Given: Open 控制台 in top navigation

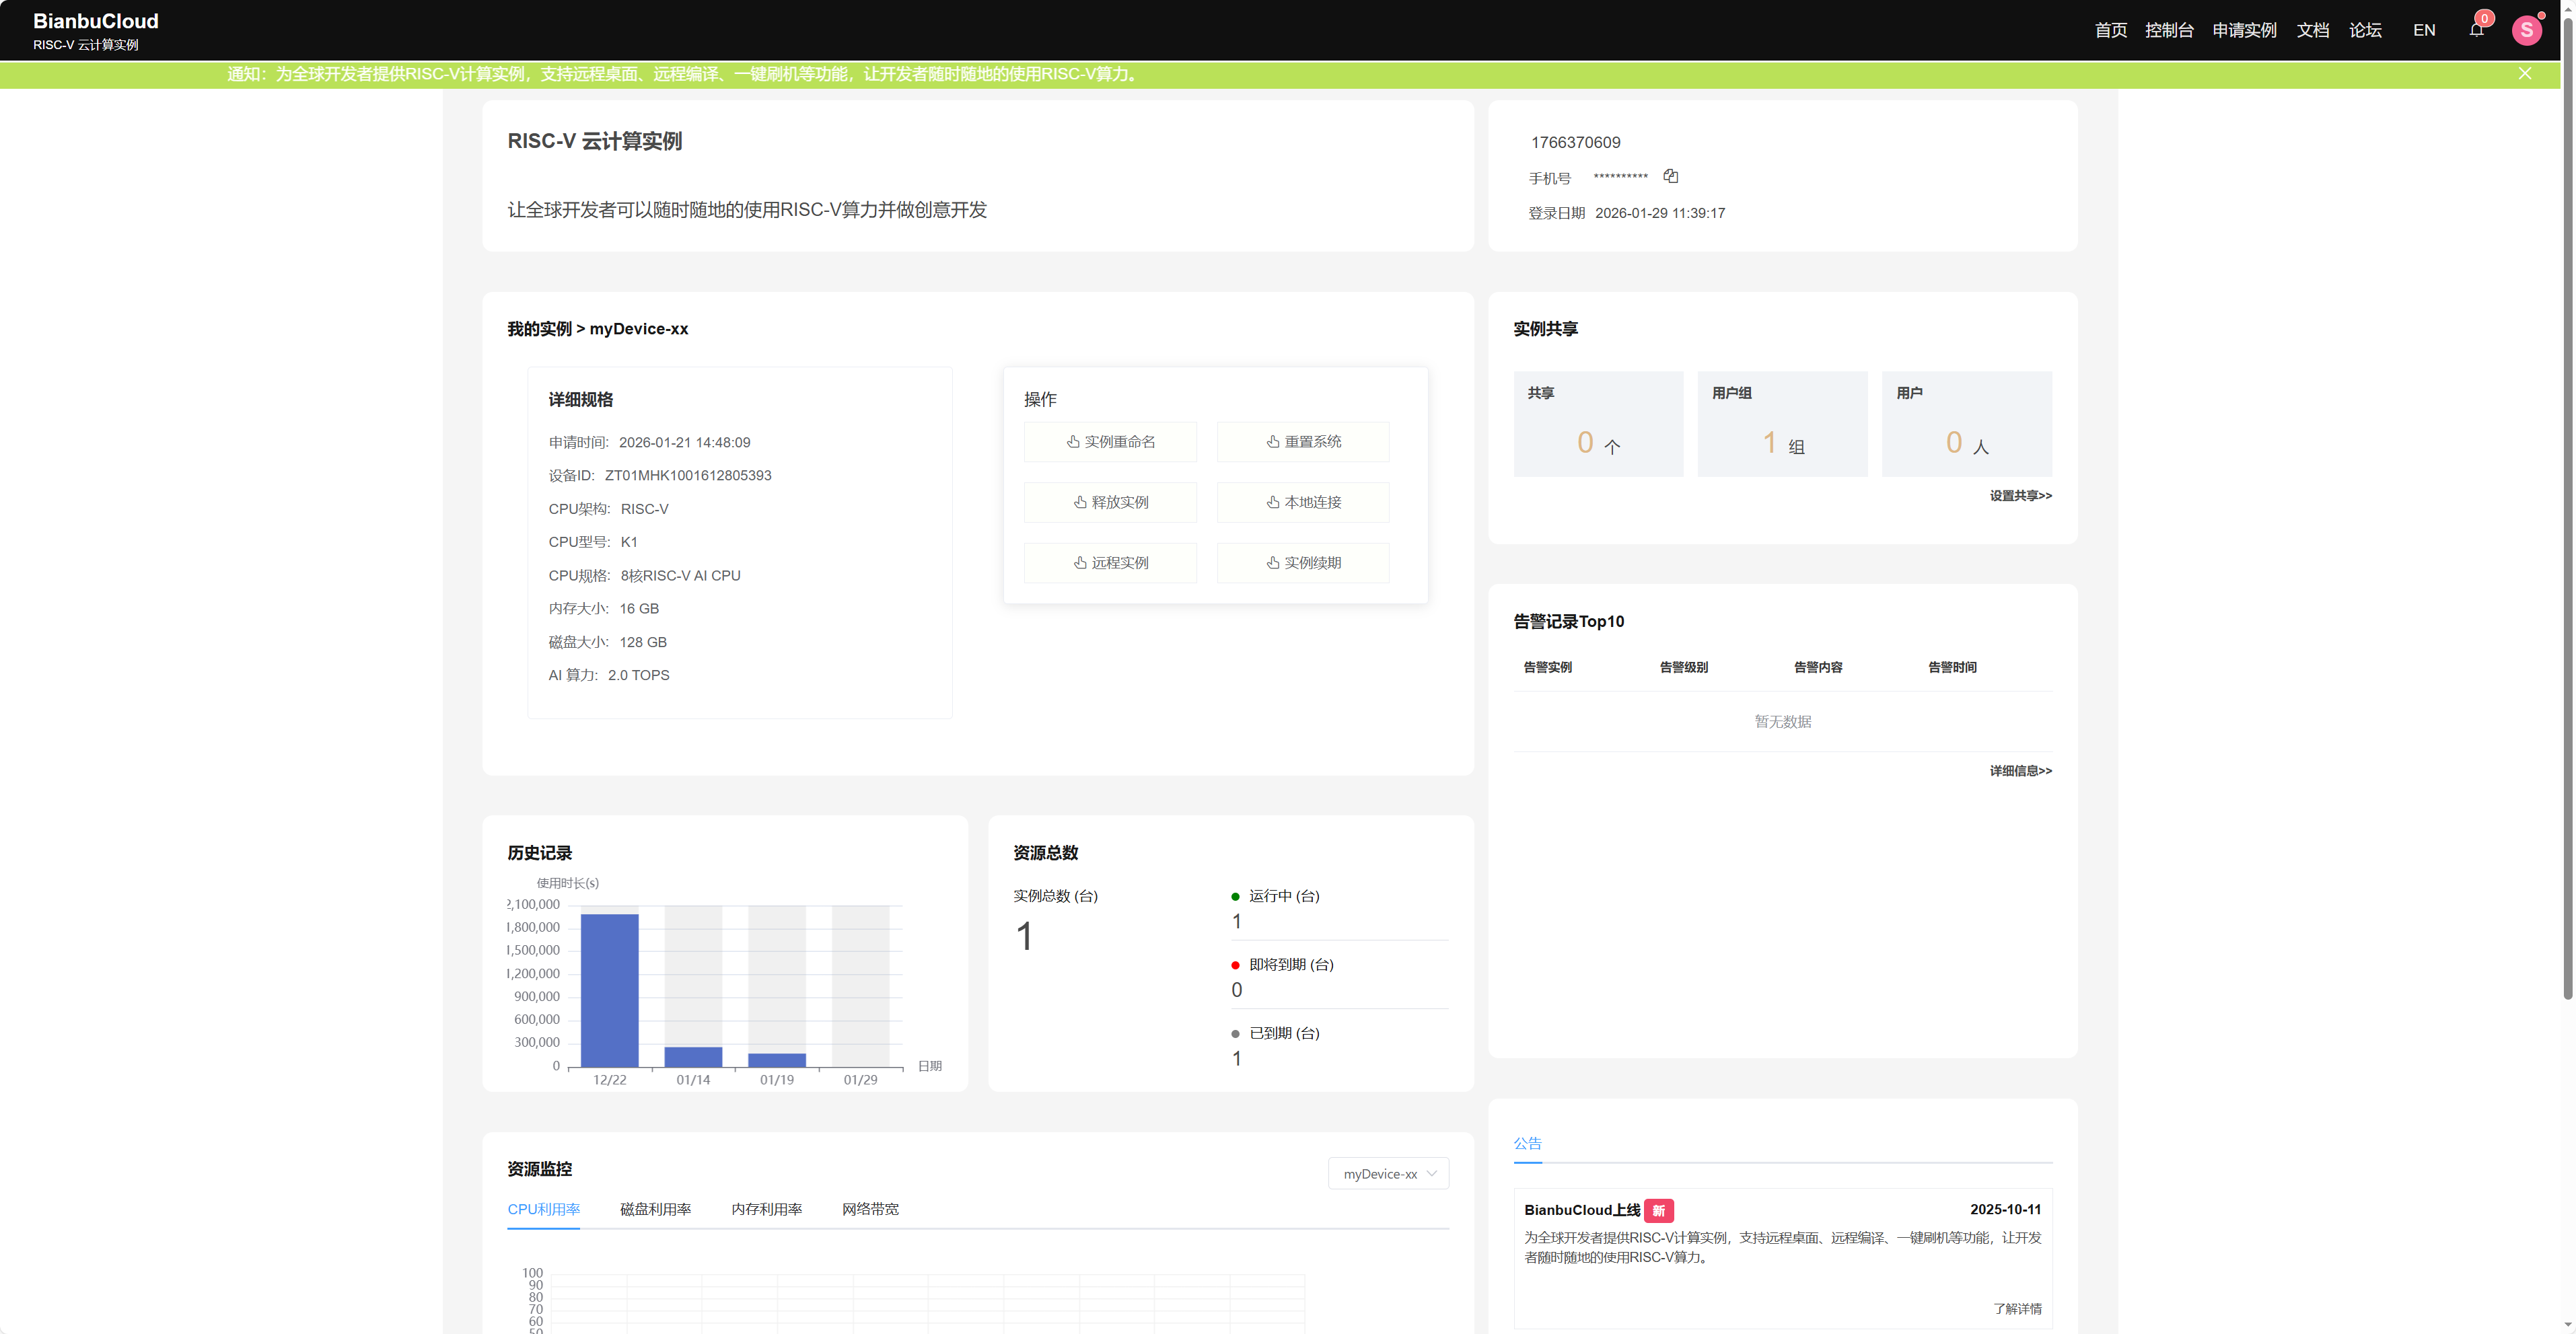Looking at the screenshot, I should 2168,30.
